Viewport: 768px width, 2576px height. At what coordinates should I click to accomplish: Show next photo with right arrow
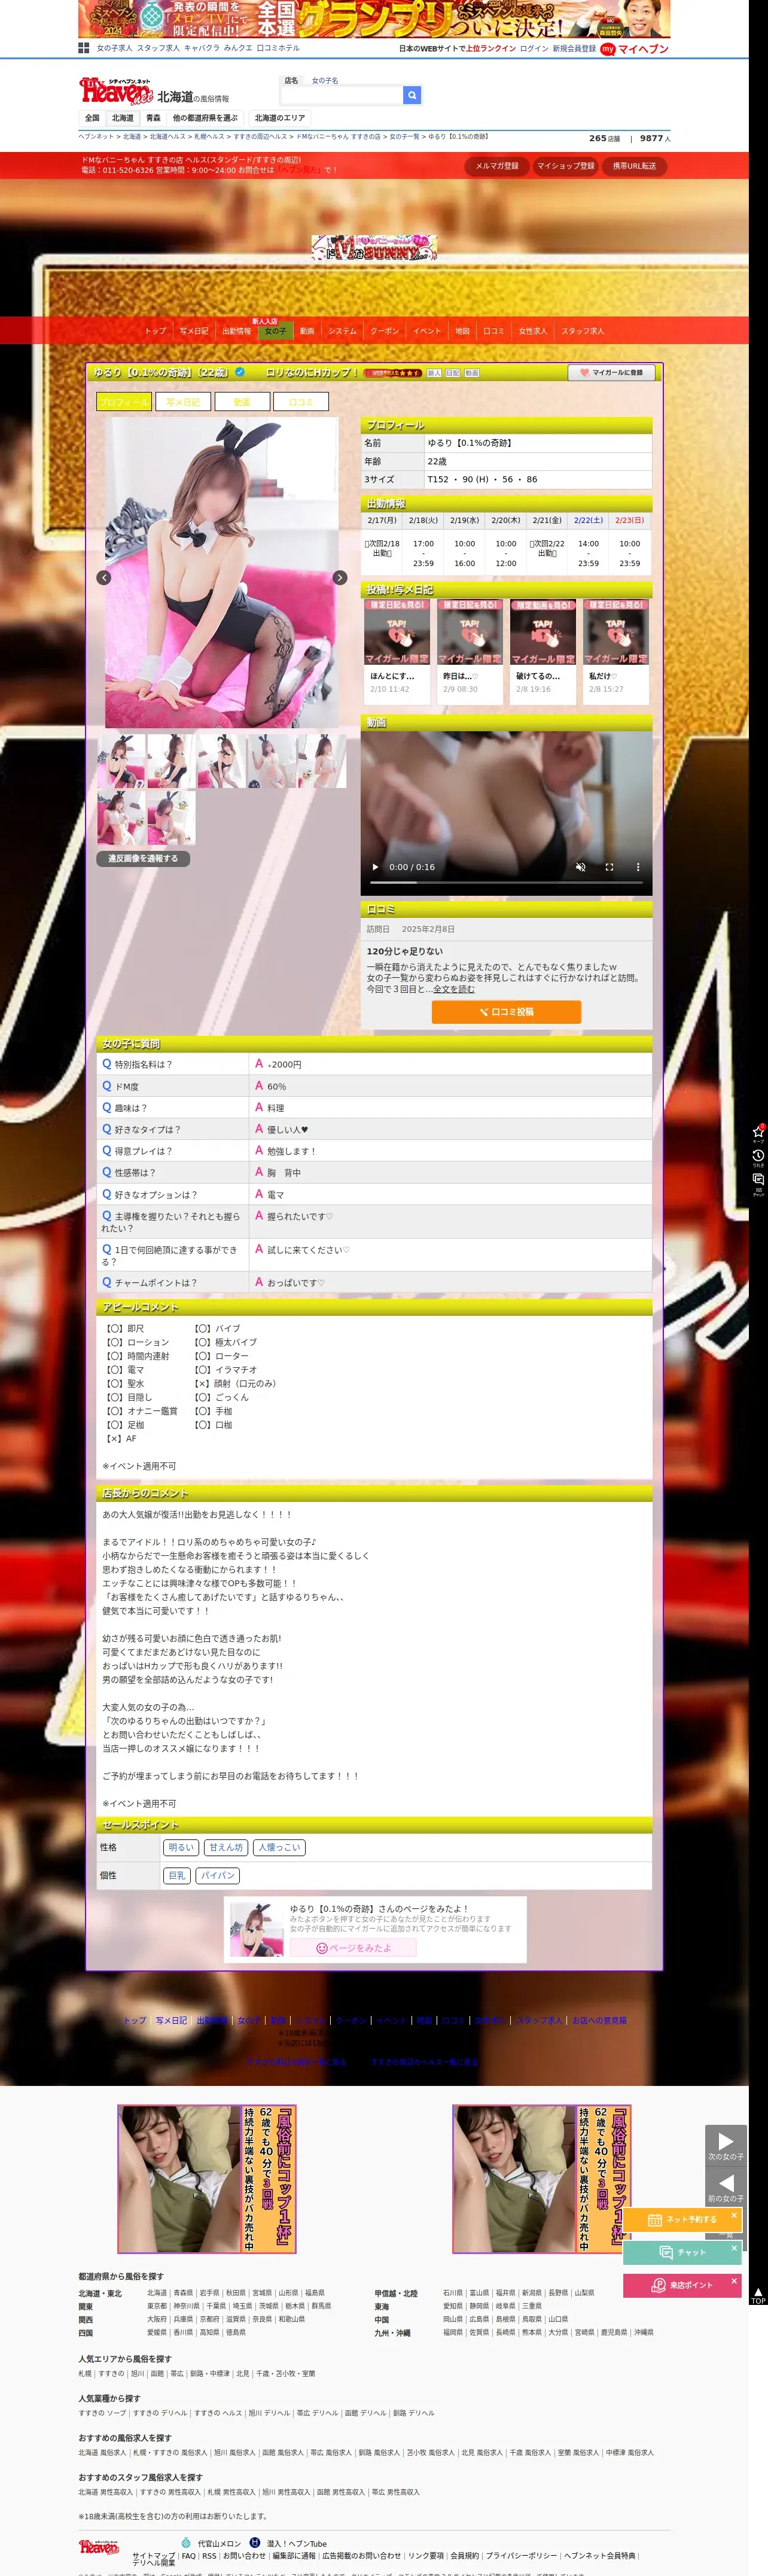pyautogui.click(x=340, y=578)
